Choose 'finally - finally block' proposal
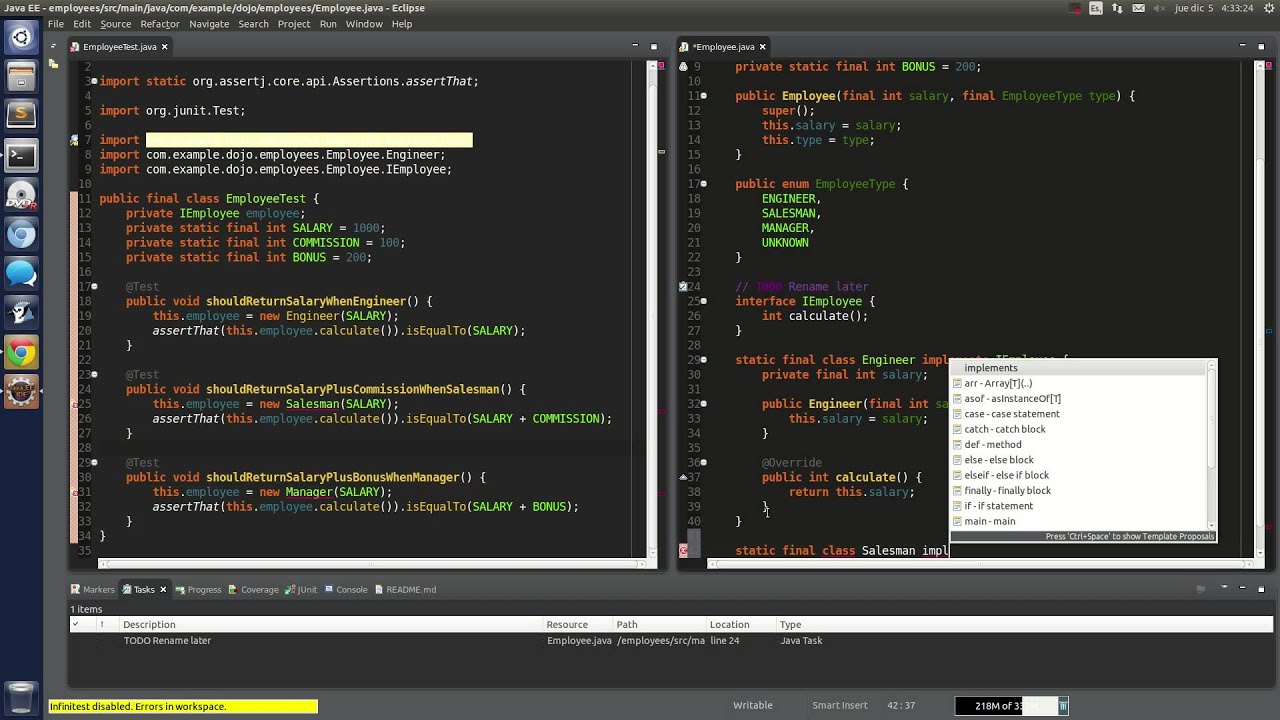The height and width of the screenshot is (720, 1280). pos(1079,491)
